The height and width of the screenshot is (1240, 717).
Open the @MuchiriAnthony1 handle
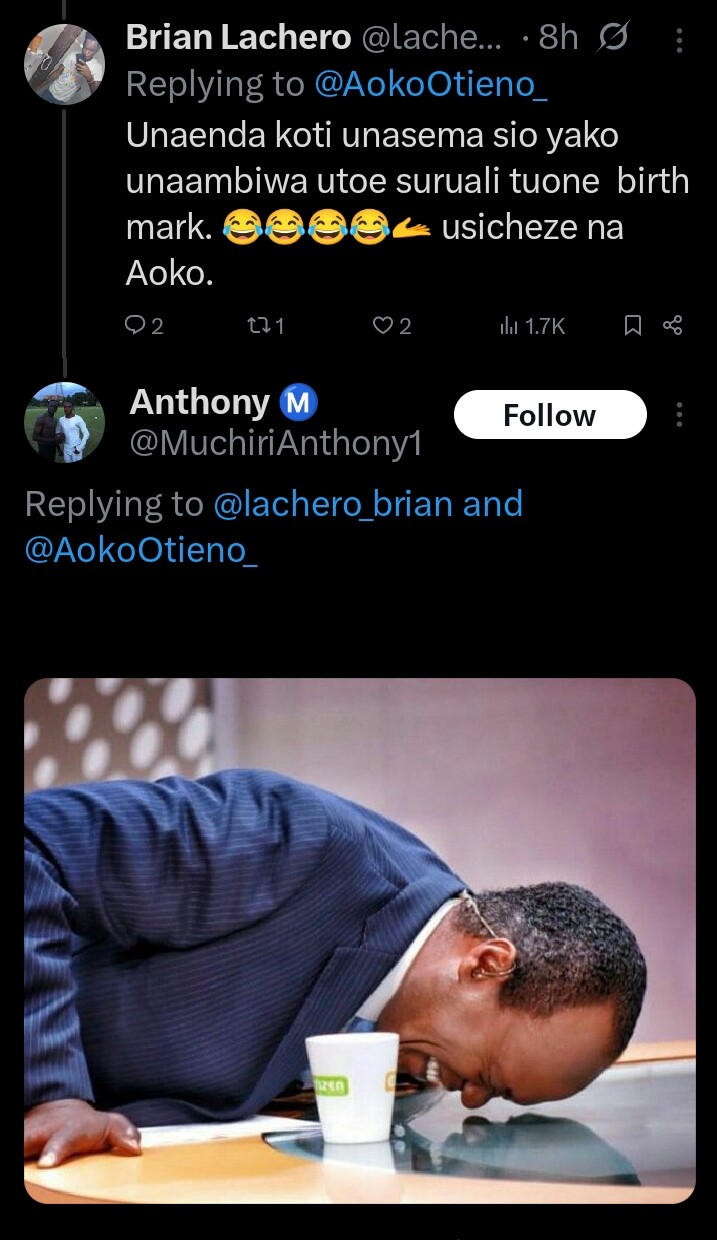275,443
